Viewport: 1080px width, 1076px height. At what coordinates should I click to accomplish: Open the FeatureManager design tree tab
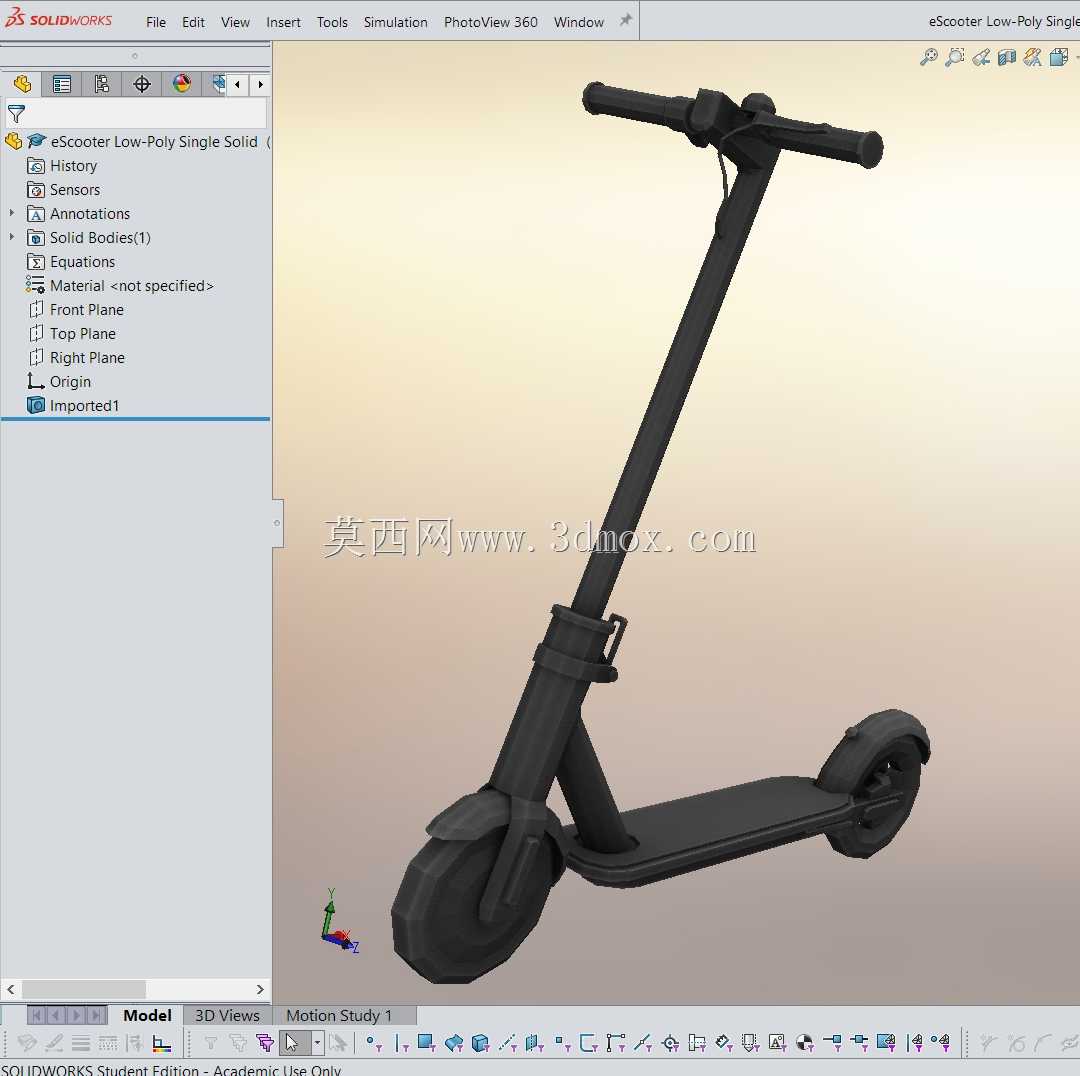pos(22,84)
